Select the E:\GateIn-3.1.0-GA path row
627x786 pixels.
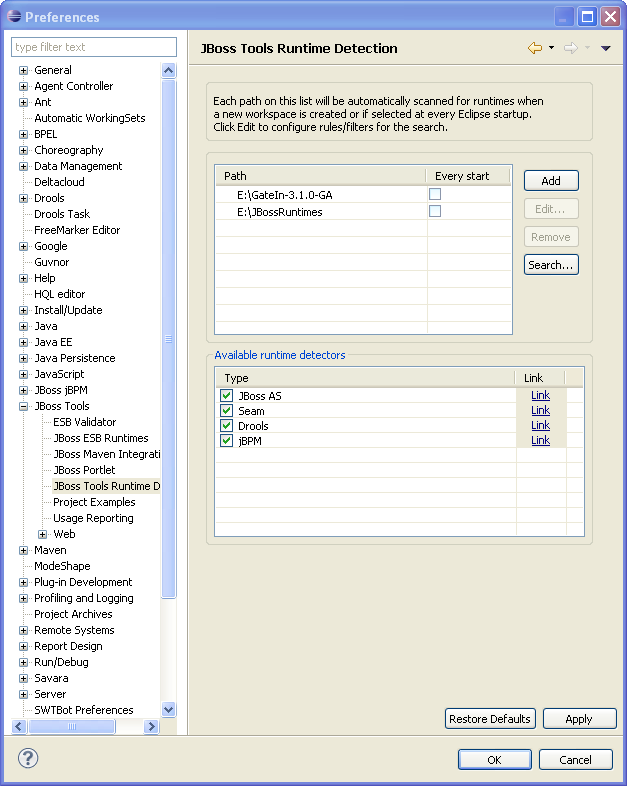pyautogui.click(x=364, y=194)
